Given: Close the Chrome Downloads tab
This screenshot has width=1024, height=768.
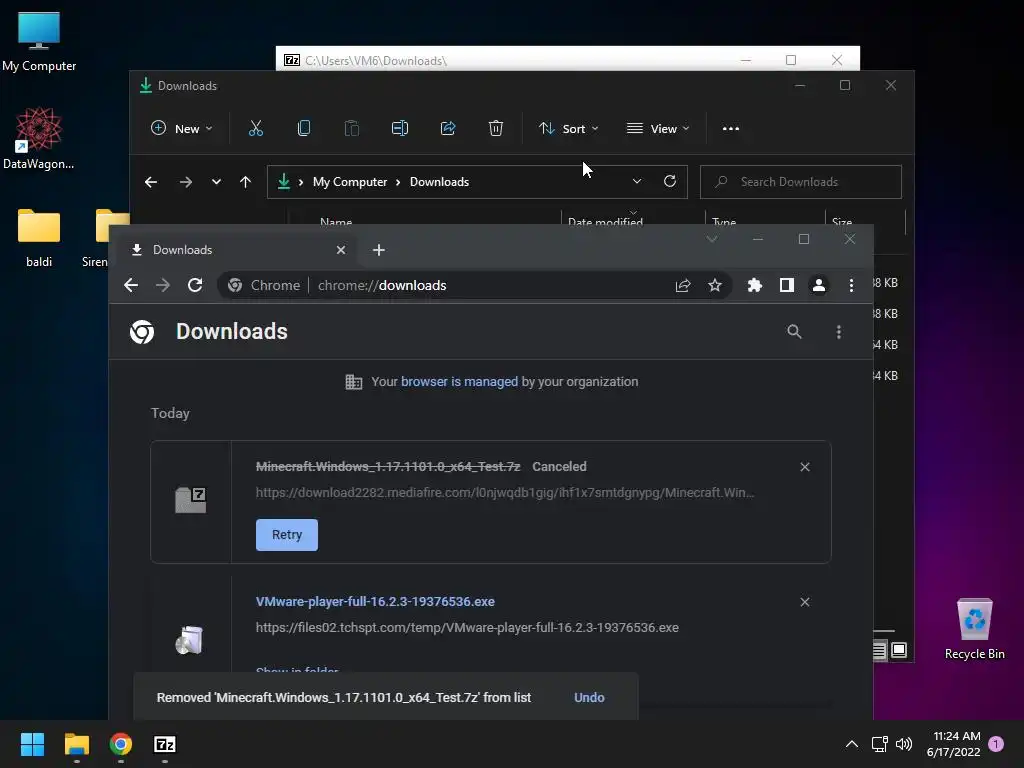Looking at the screenshot, I should [341, 250].
